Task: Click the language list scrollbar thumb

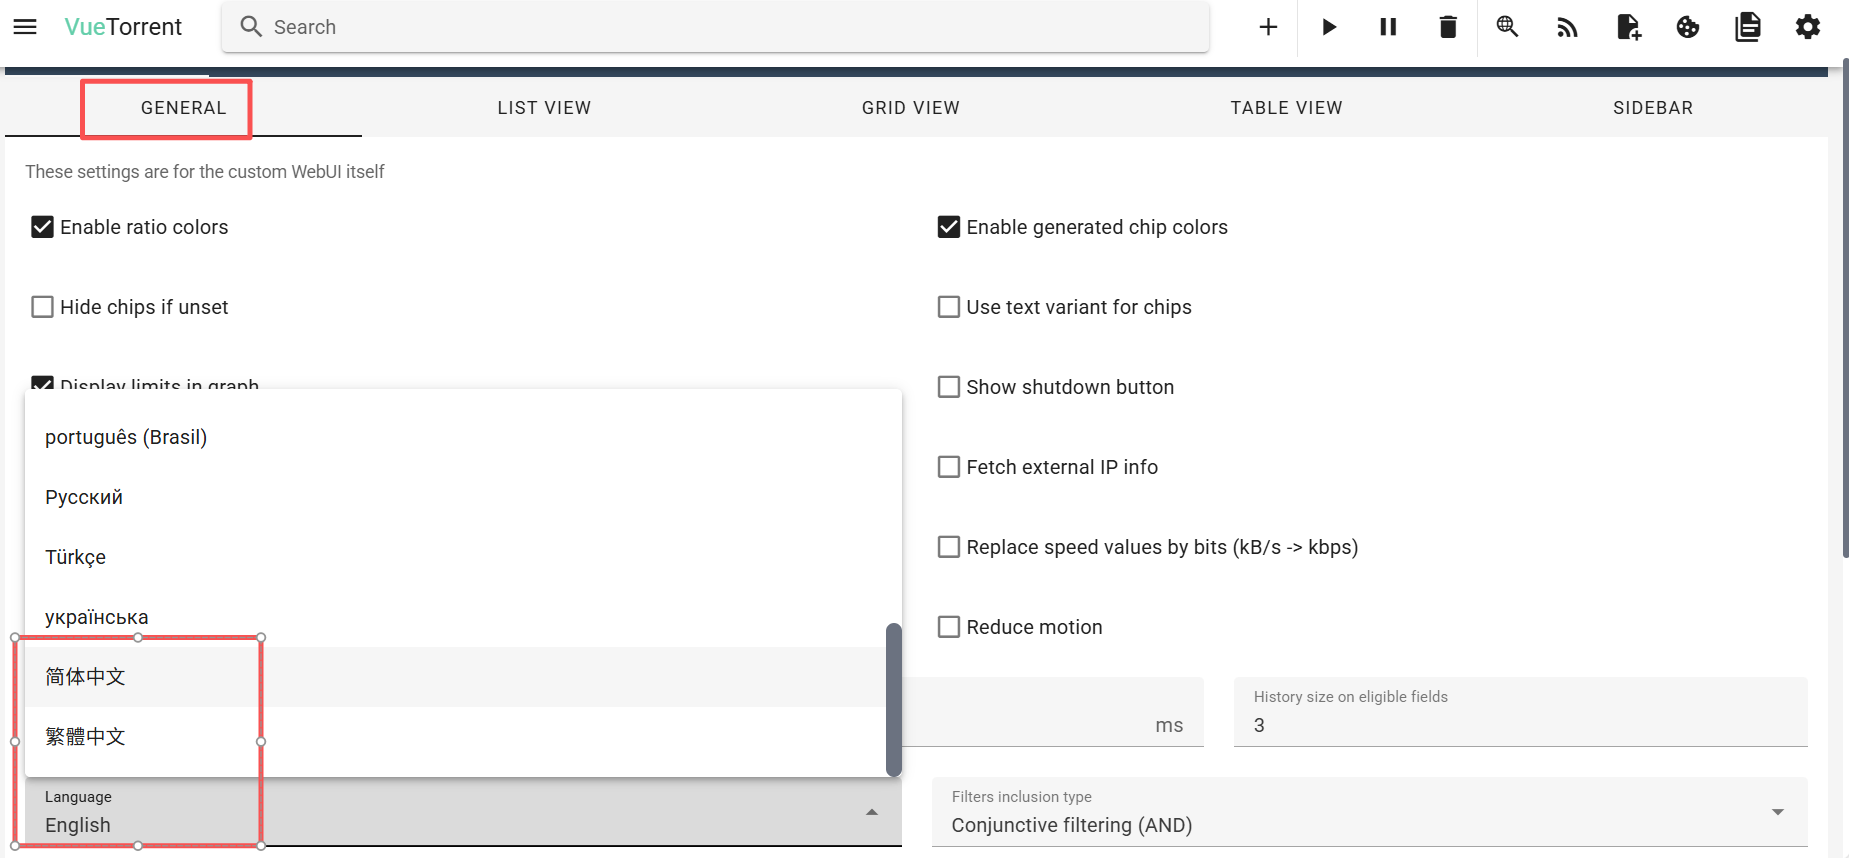Action: coord(894,700)
